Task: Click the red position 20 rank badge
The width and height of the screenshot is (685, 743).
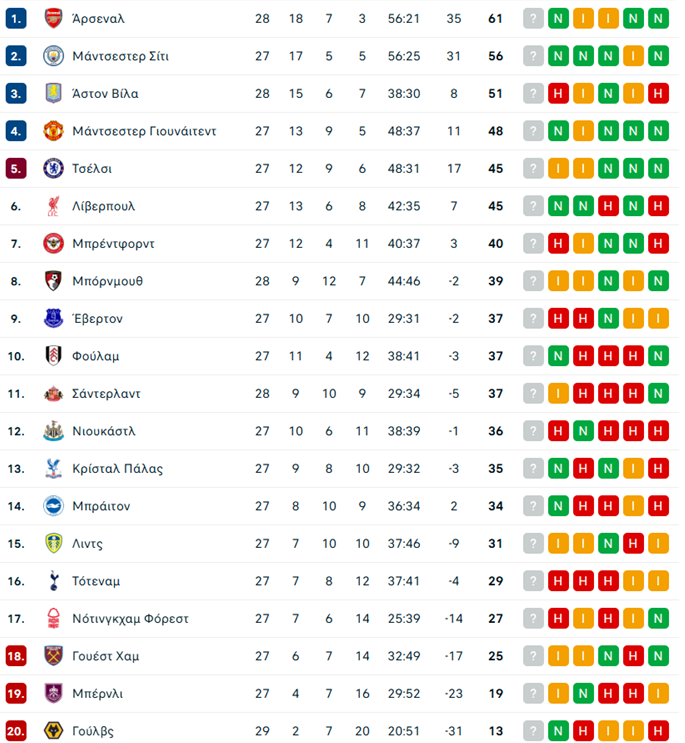Action: pyautogui.click(x=15, y=731)
